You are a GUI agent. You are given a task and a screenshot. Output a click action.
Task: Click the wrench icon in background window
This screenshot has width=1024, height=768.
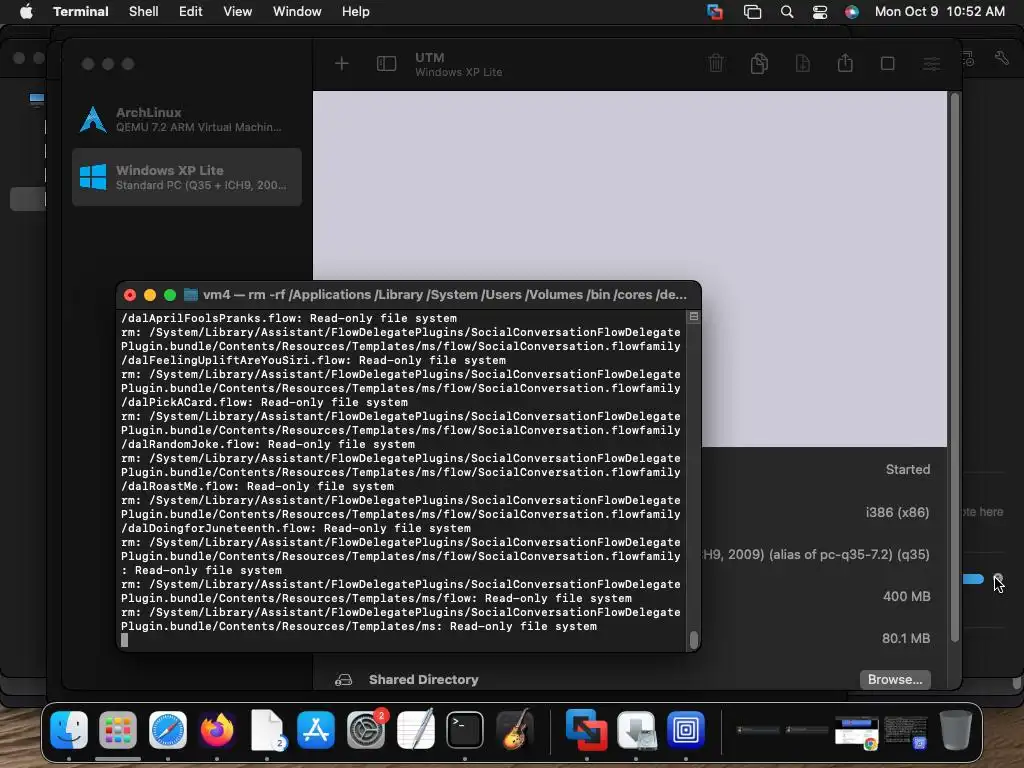[x=1002, y=57]
